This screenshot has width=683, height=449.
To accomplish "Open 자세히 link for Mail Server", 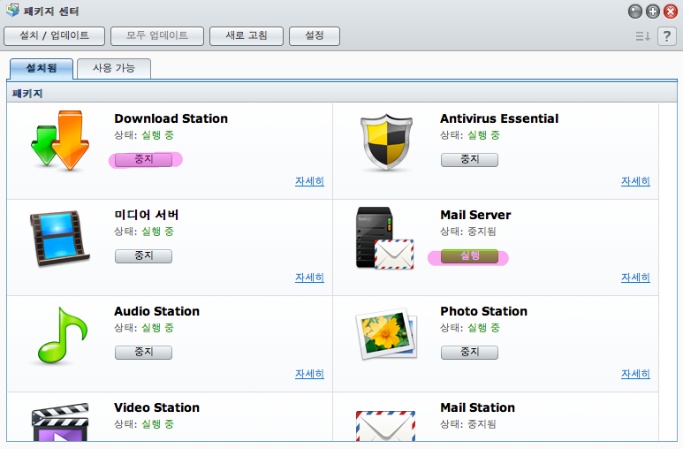I will [636, 277].
